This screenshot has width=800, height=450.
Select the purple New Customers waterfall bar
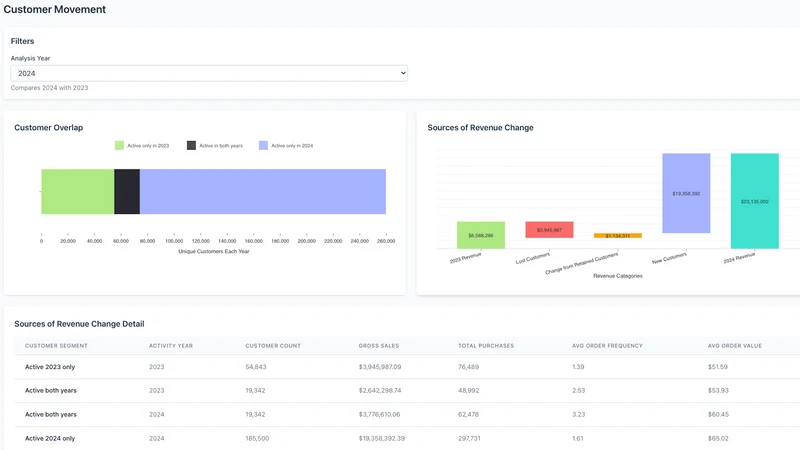click(x=686, y=193)
